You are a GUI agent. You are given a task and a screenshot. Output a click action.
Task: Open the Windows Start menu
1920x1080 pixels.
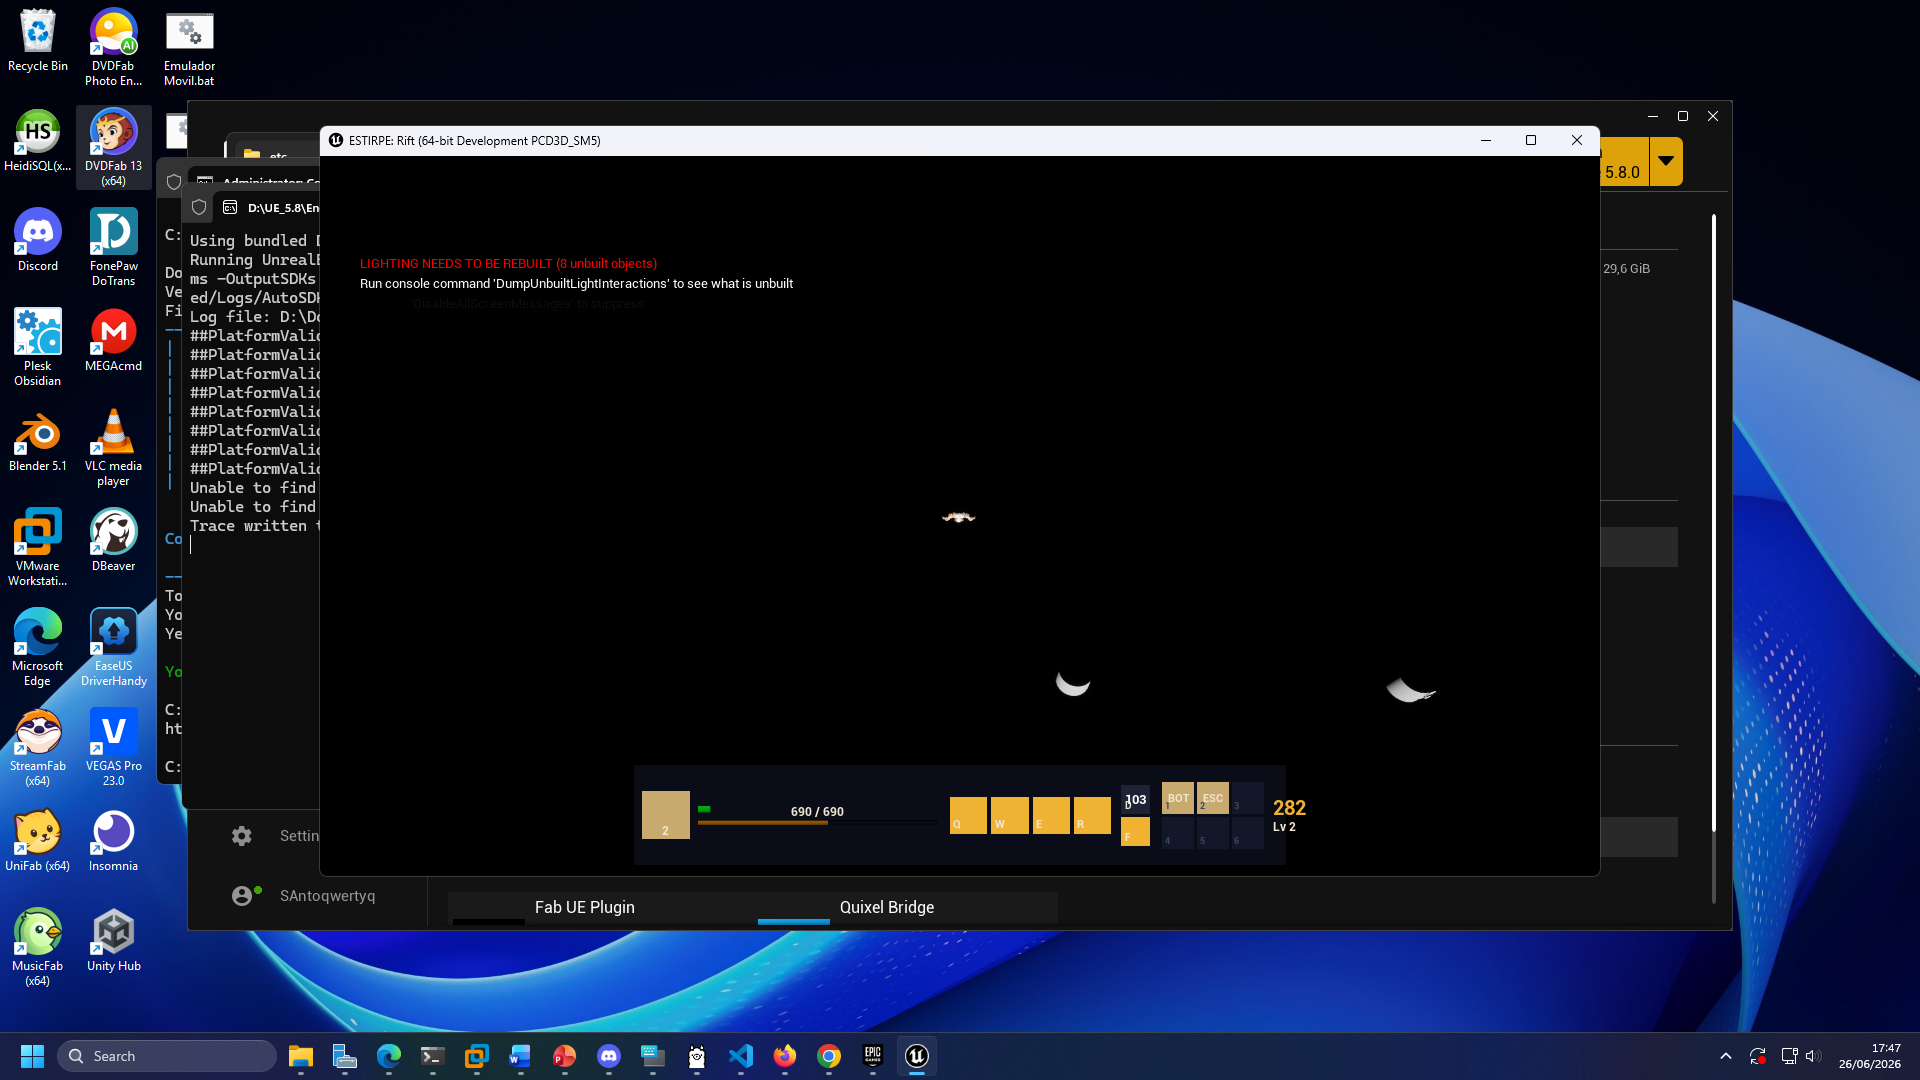click(x=32, y=1056)
